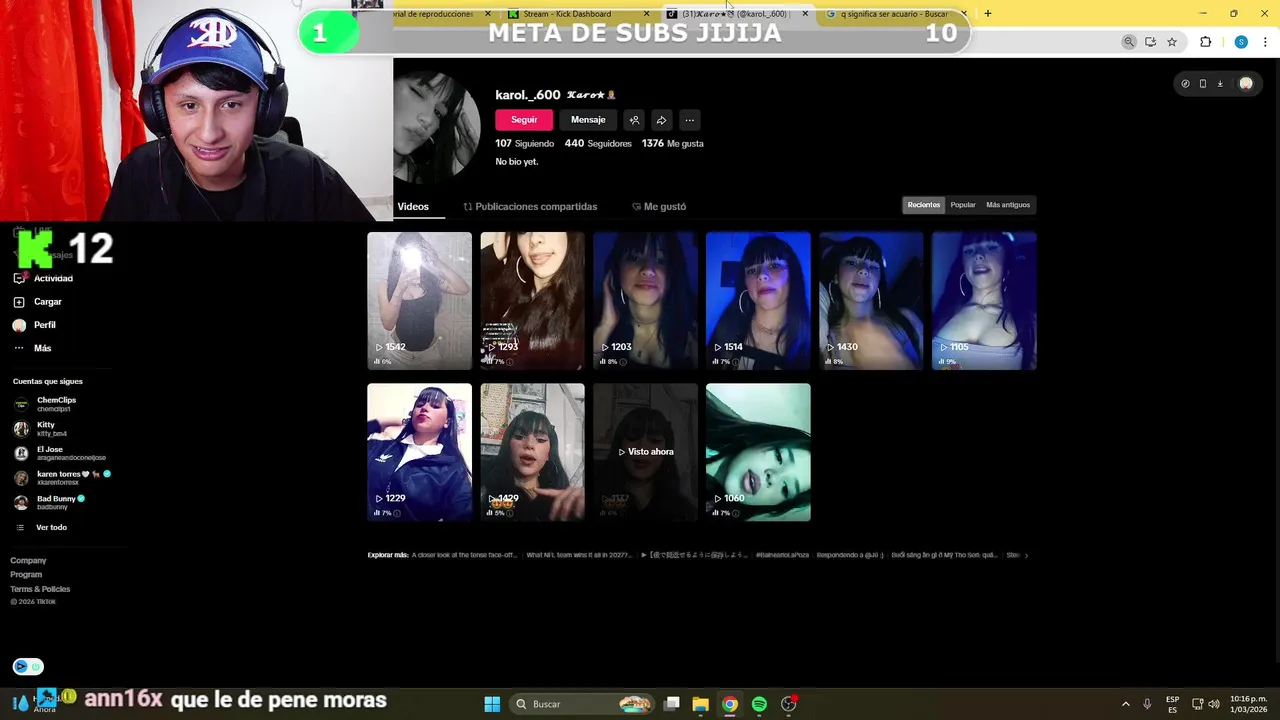Click the microphone tray icon
This screenshot has height=720, width=1280.
click(1147, 704)
